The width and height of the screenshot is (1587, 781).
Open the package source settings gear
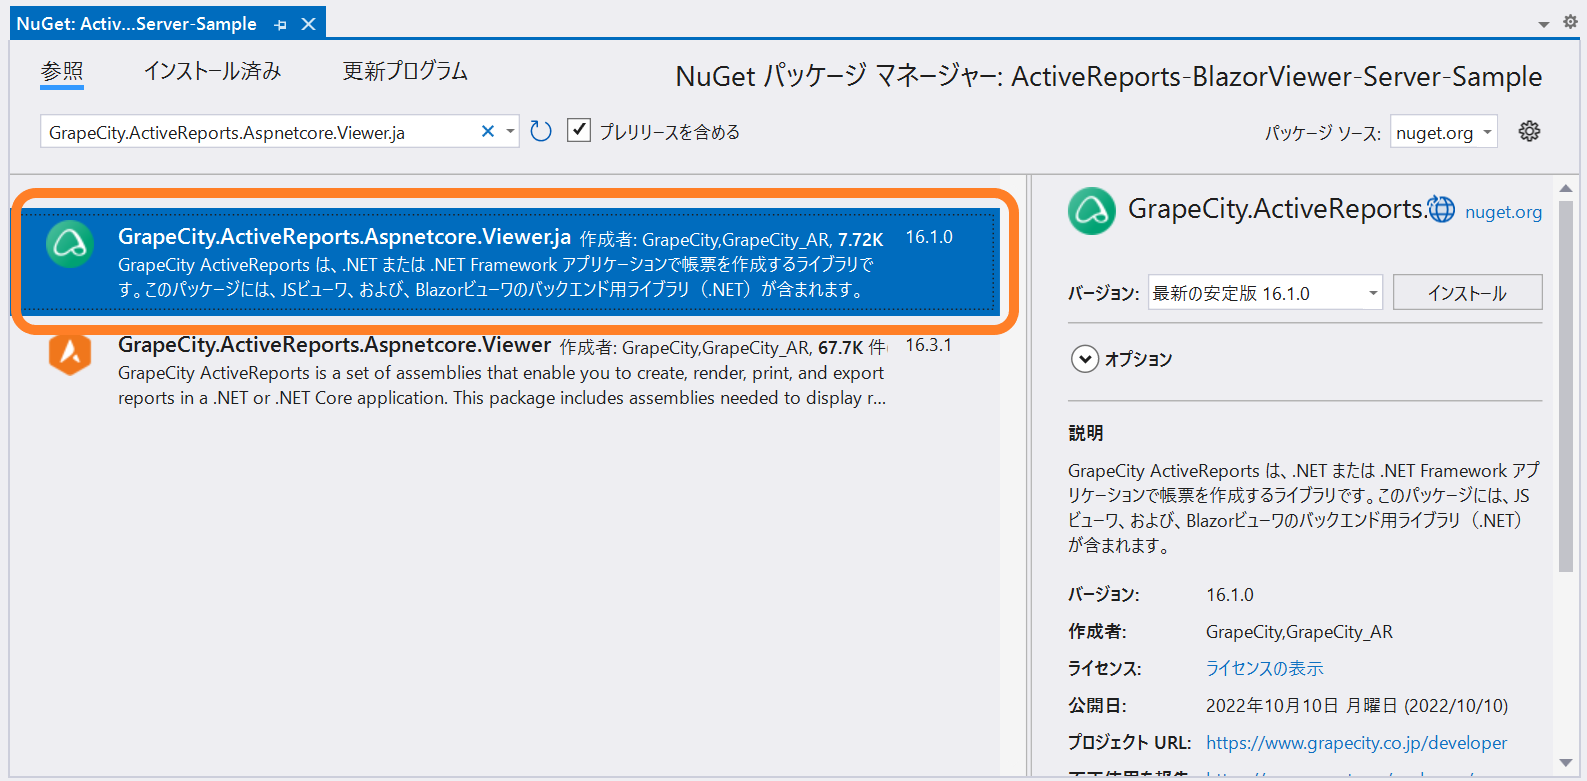click(1529, 131)
